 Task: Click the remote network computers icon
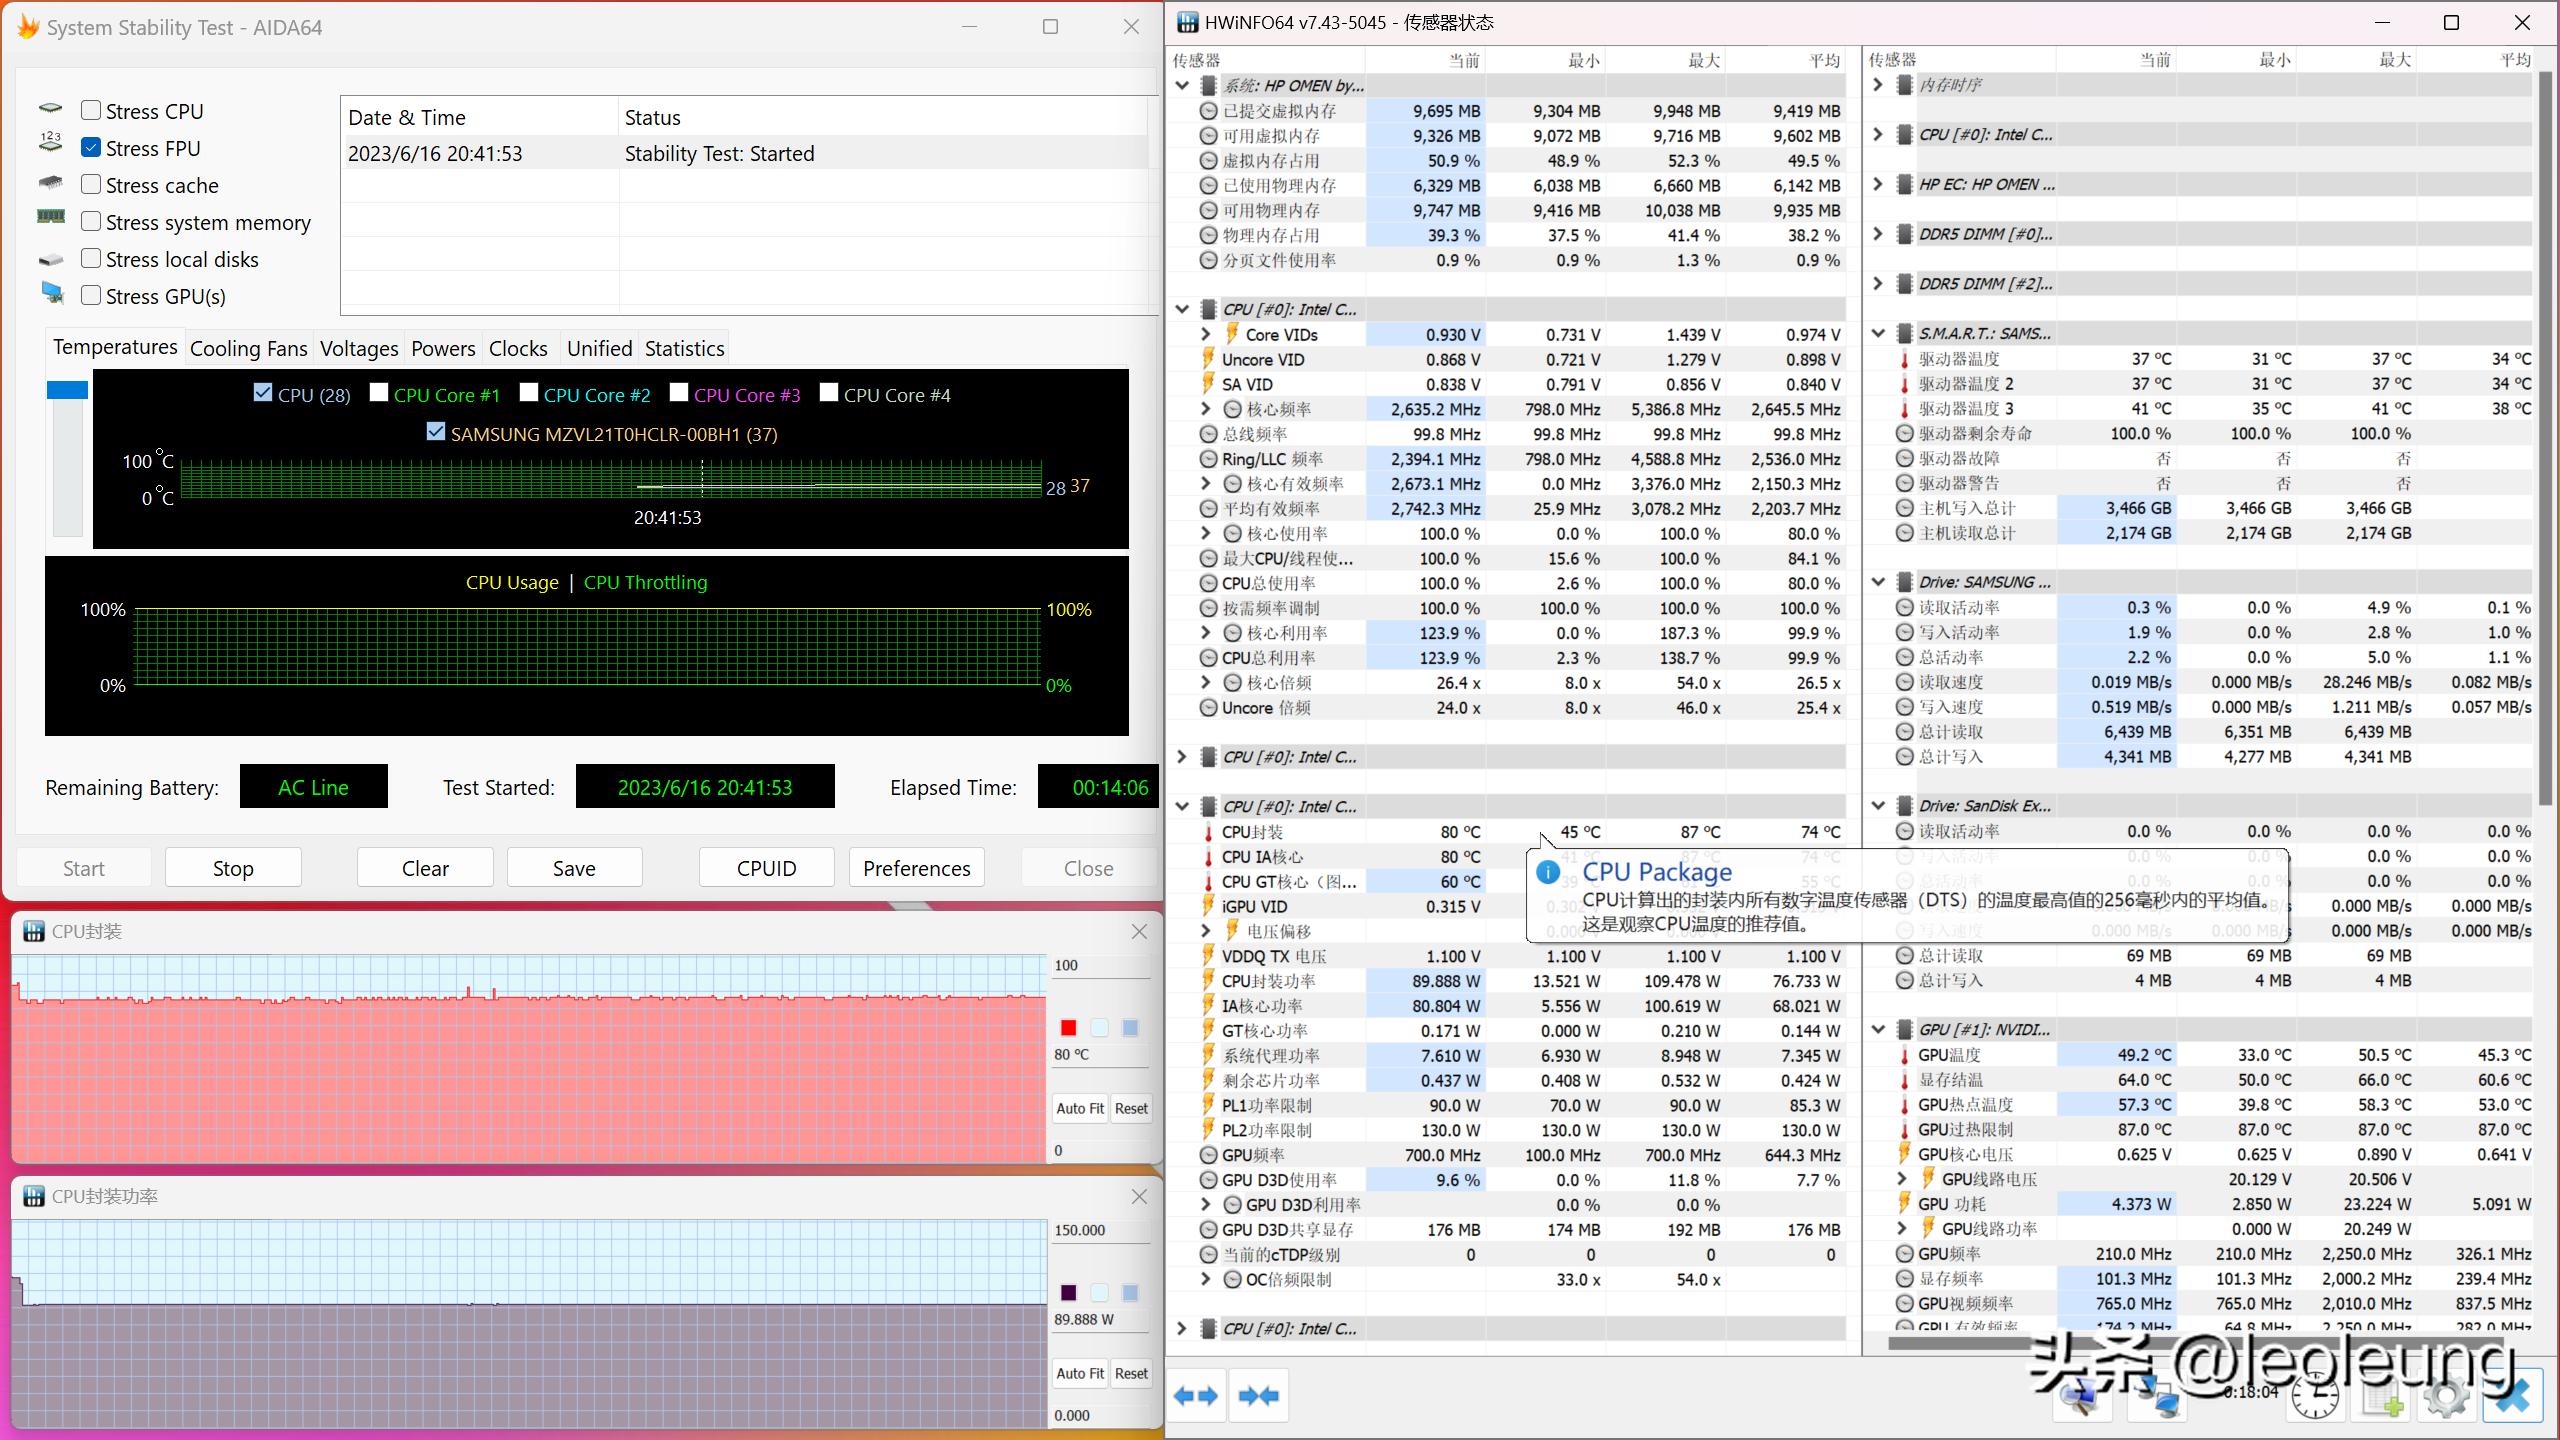[2158, 1397]
